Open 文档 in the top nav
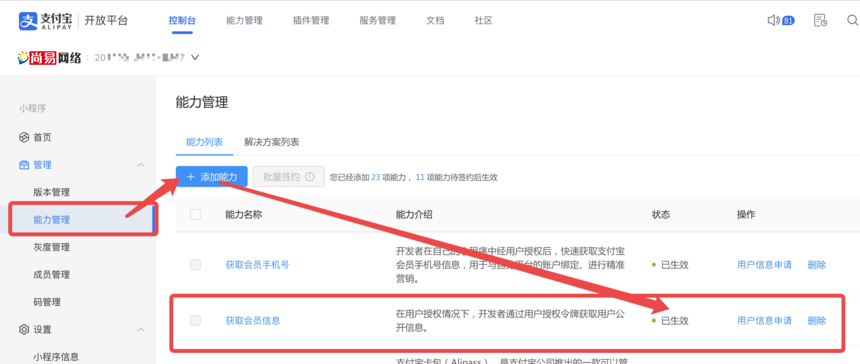 [x=435, y=21]
